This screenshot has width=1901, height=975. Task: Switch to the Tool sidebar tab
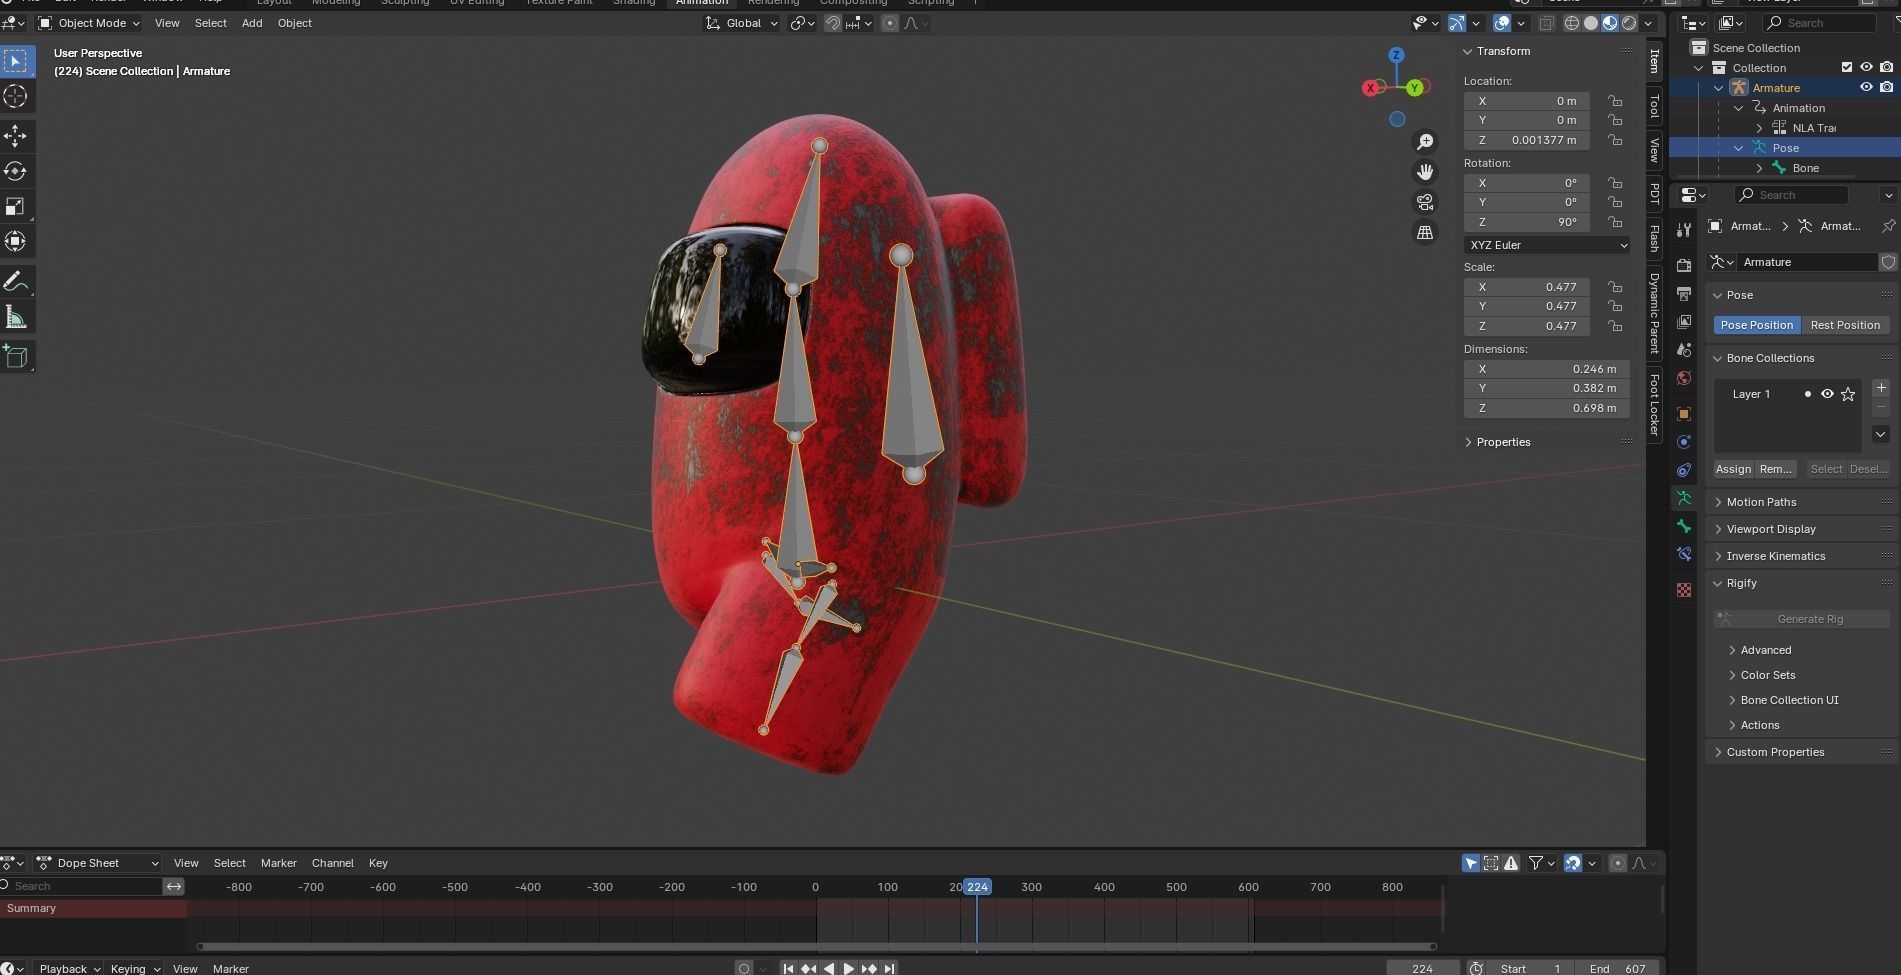click(x=1654, y=106)
